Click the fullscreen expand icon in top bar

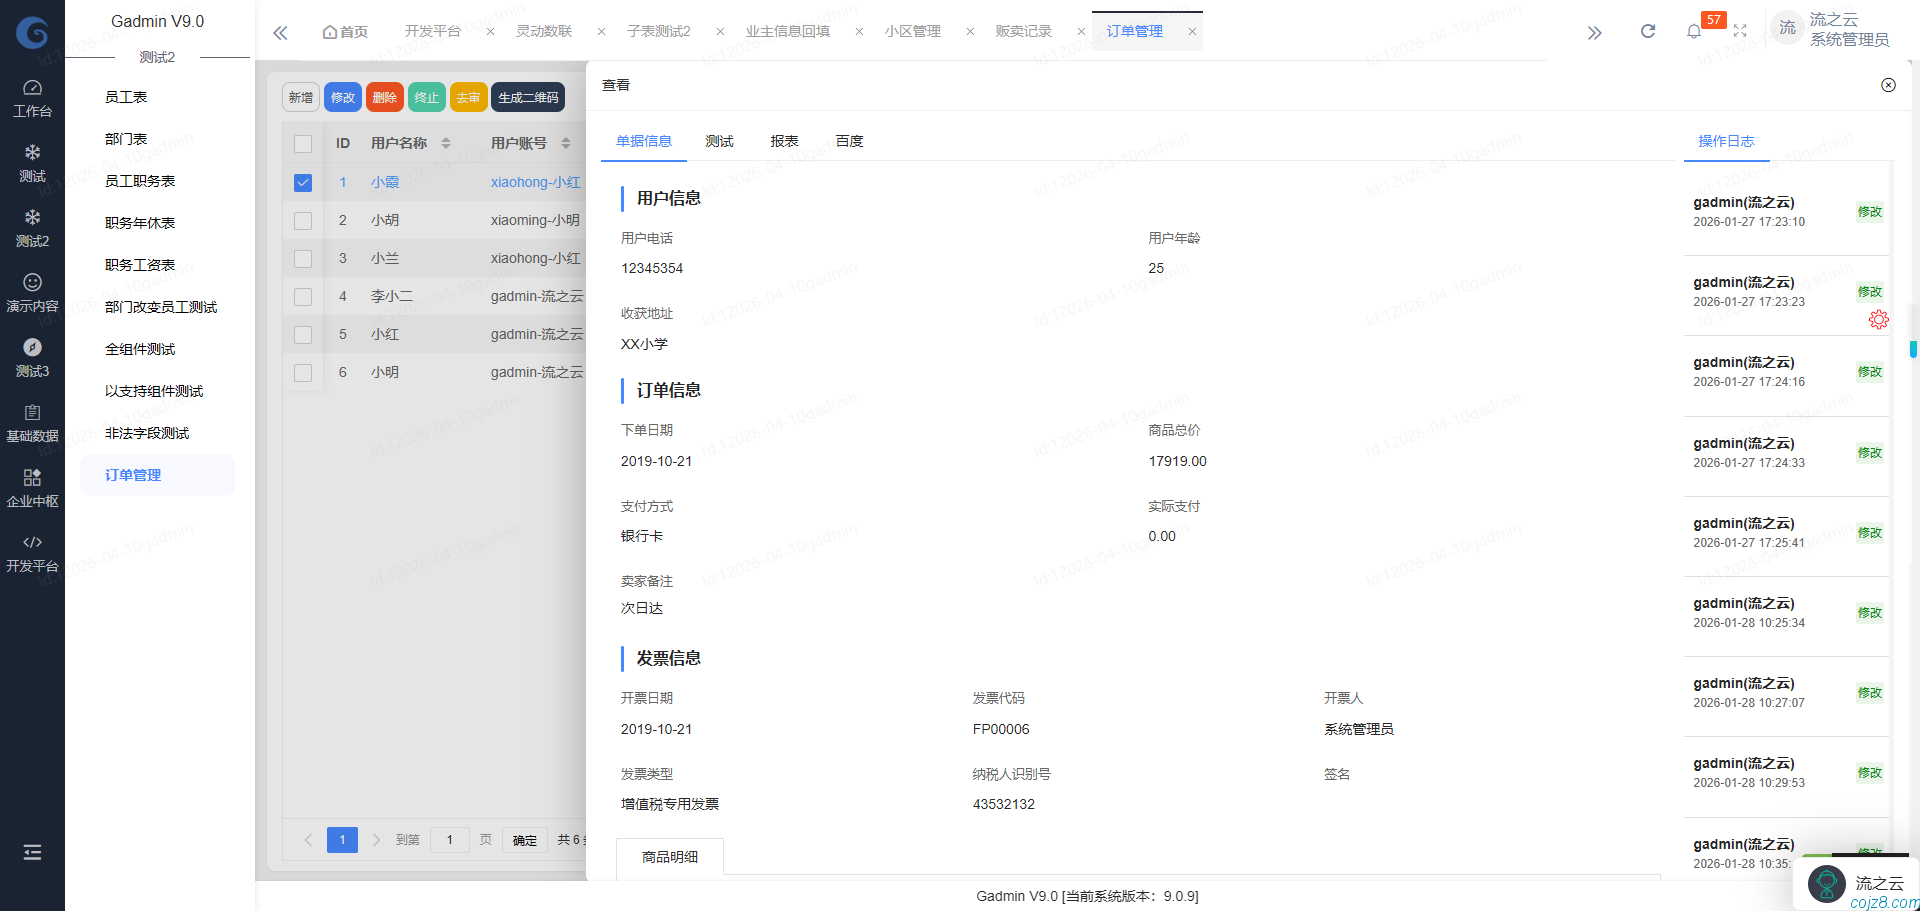pos(1740,31)
